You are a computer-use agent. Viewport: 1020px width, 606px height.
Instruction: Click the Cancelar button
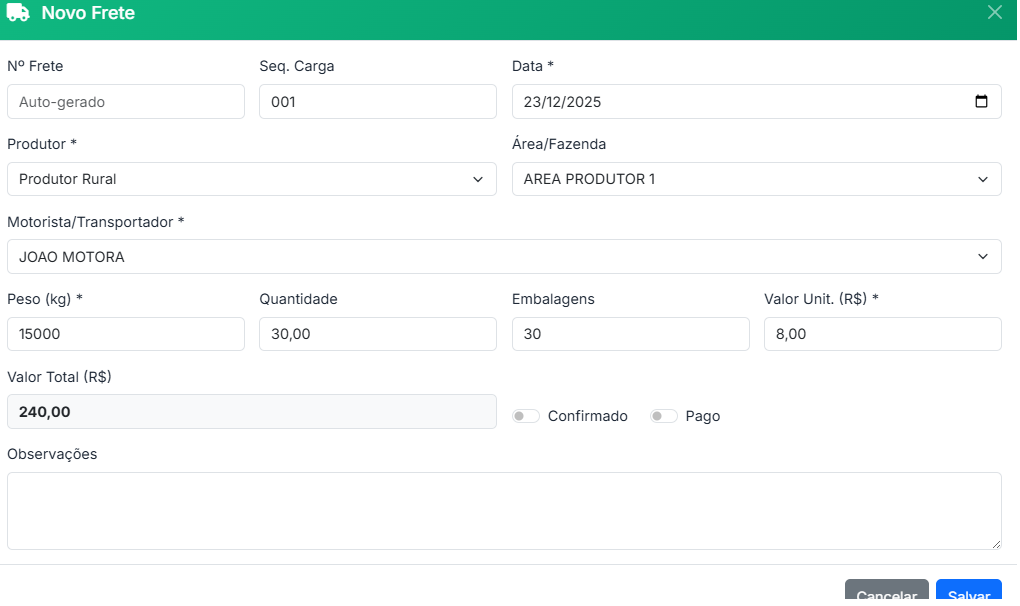886,594
